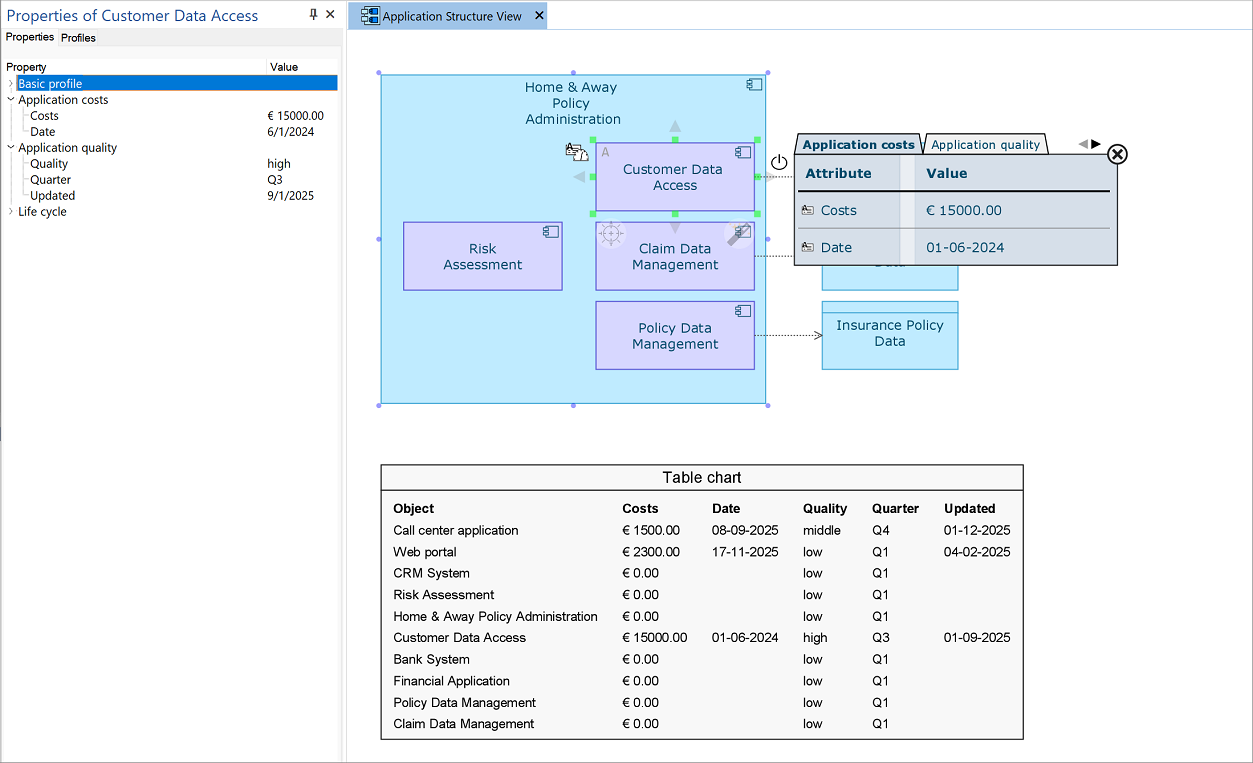Click the power icon beside Customer Data Access

point(779,163)
